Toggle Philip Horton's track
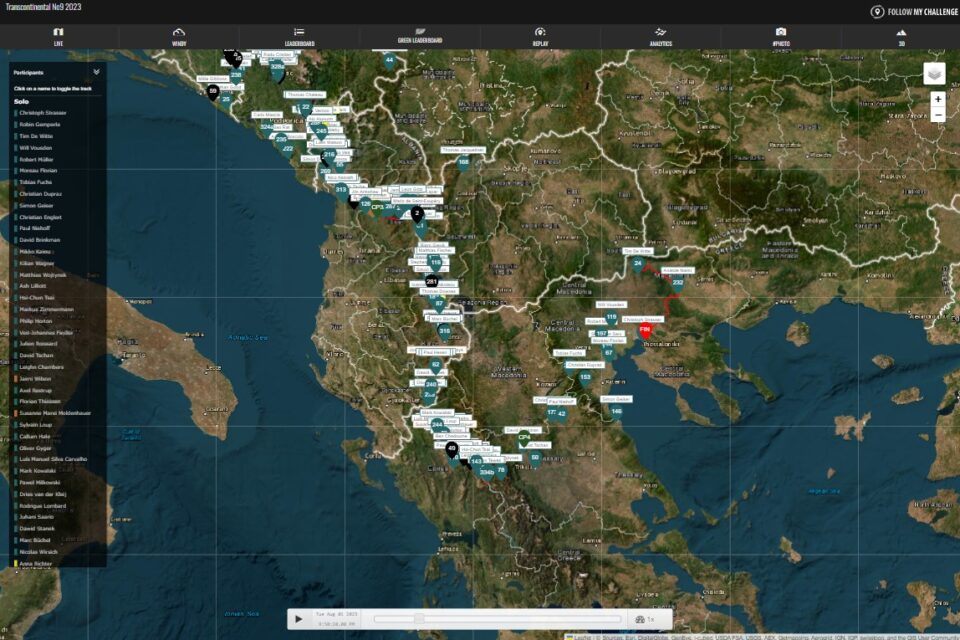 pos(36,321)
